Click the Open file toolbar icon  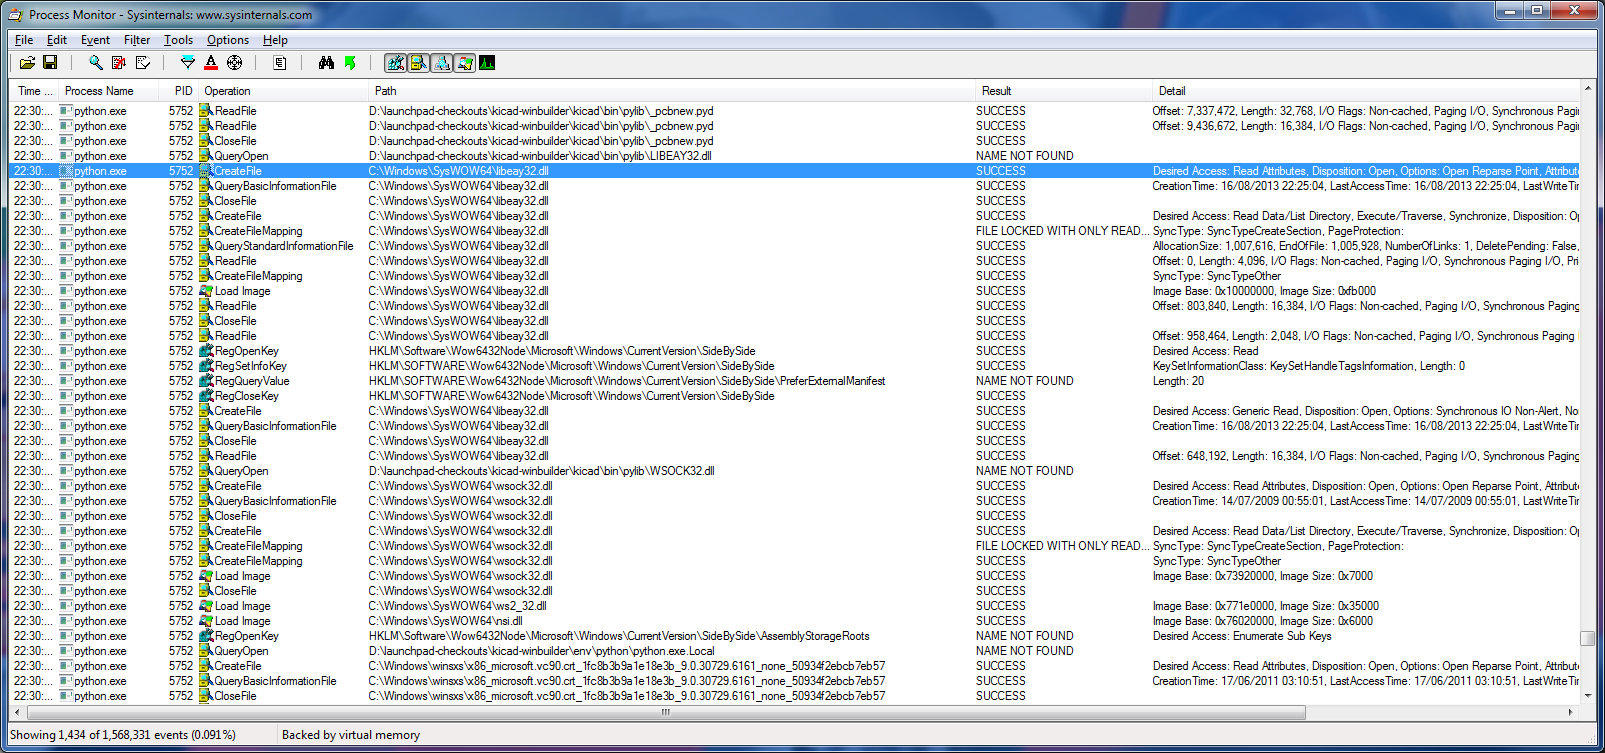(27, 63)
